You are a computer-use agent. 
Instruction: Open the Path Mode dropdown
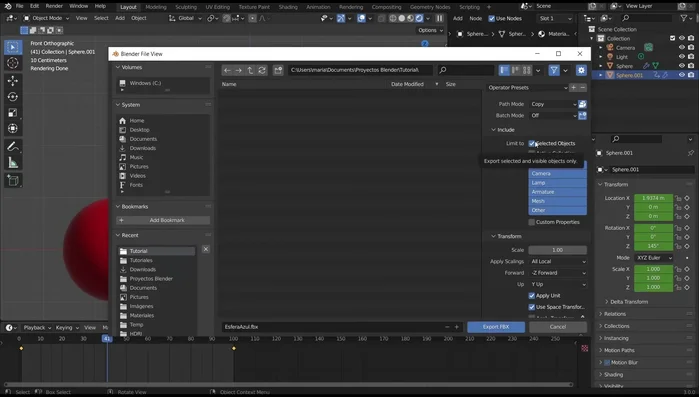click(553, 104)
